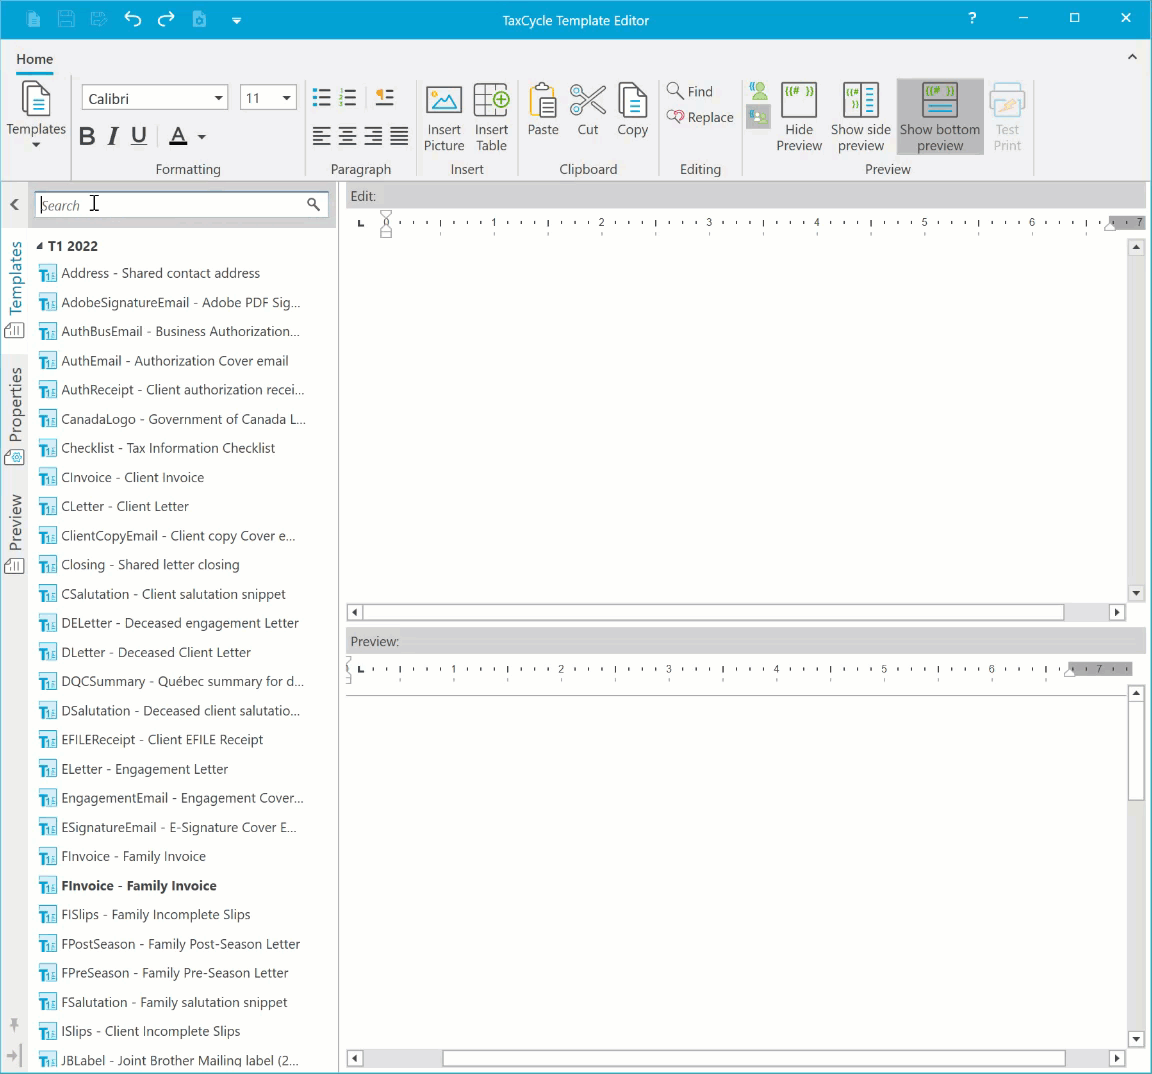Switch to Show side preview
The height and width of the screenshot is (1074, 1152).
pyautogui.click(x=860, y=118)
